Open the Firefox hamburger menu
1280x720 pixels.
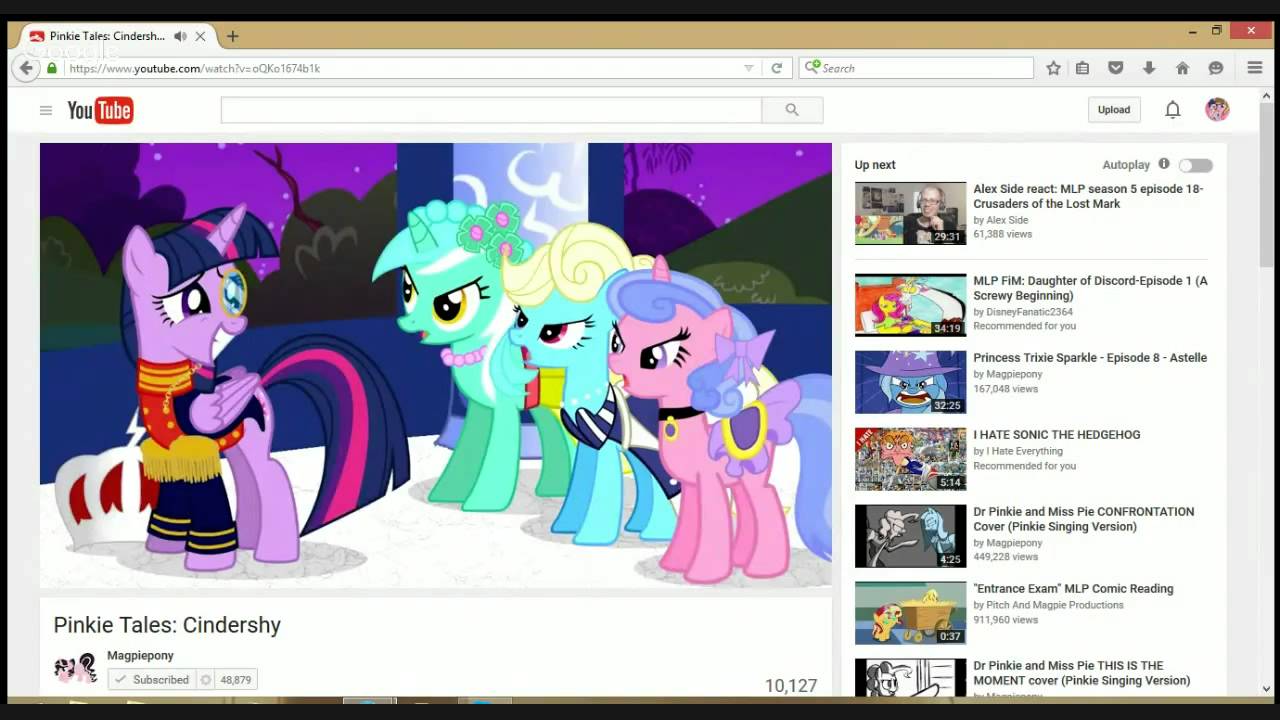[1255, 68]
